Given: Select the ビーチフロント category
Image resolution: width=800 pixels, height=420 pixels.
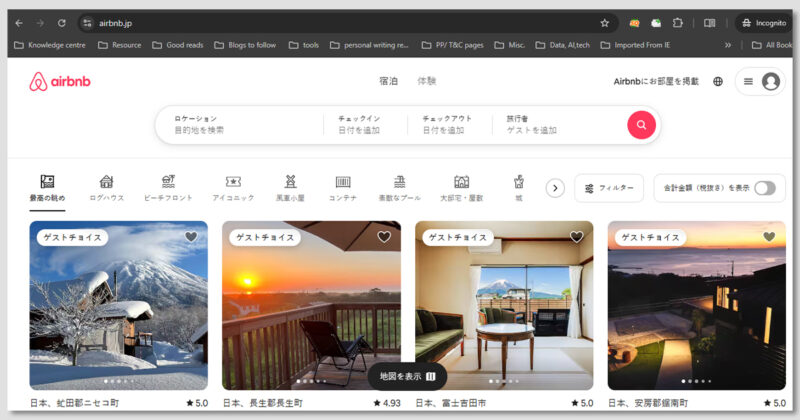Looking at the screenshot, I should click(168, 188).
